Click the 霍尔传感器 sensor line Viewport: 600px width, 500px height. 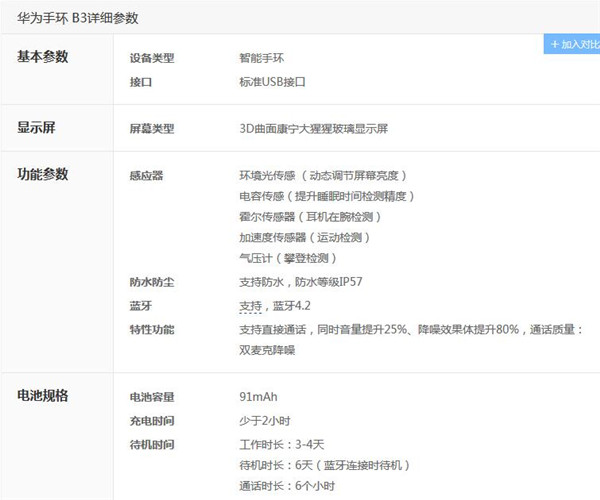(x=310, y=217)
